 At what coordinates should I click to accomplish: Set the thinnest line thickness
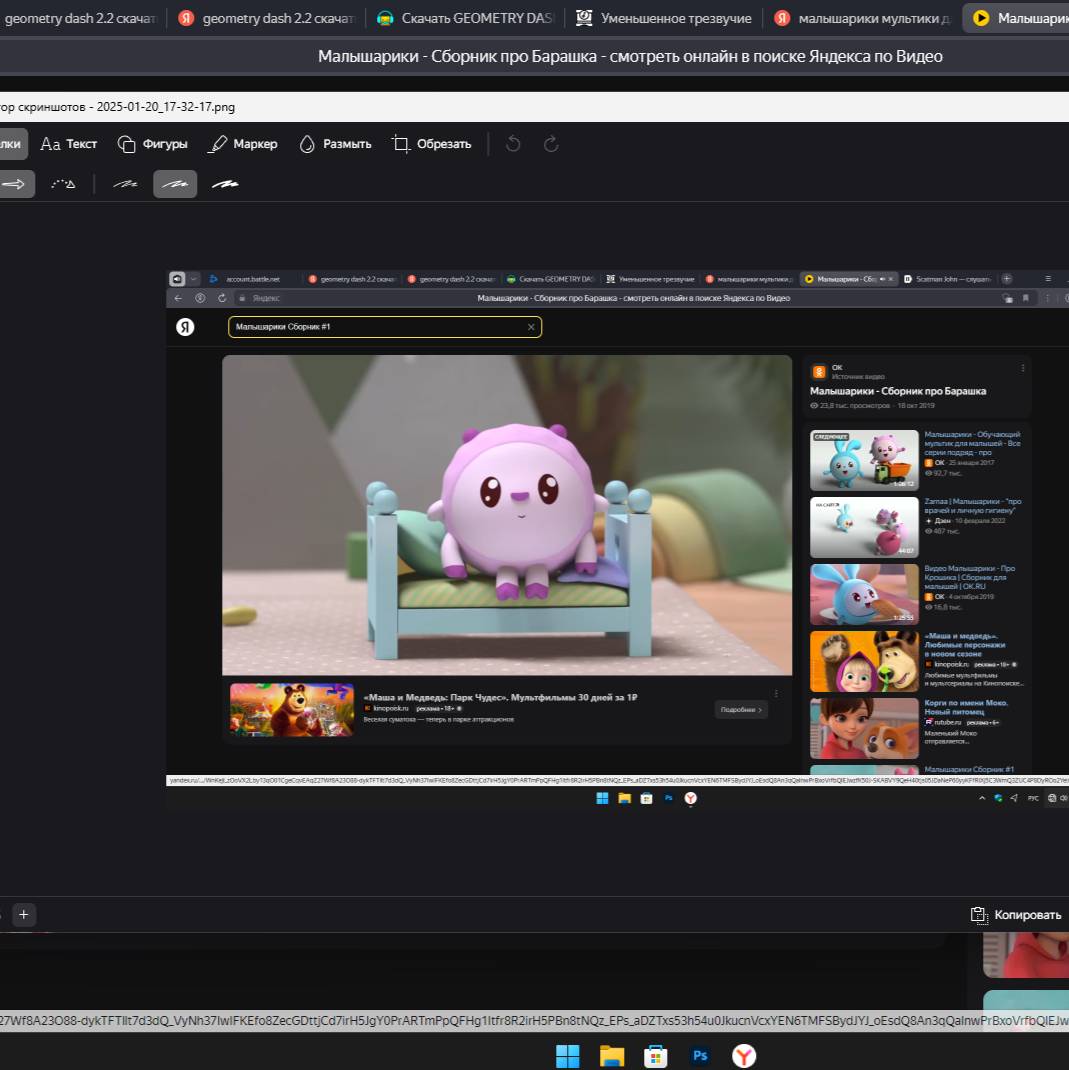pos(125,184)
